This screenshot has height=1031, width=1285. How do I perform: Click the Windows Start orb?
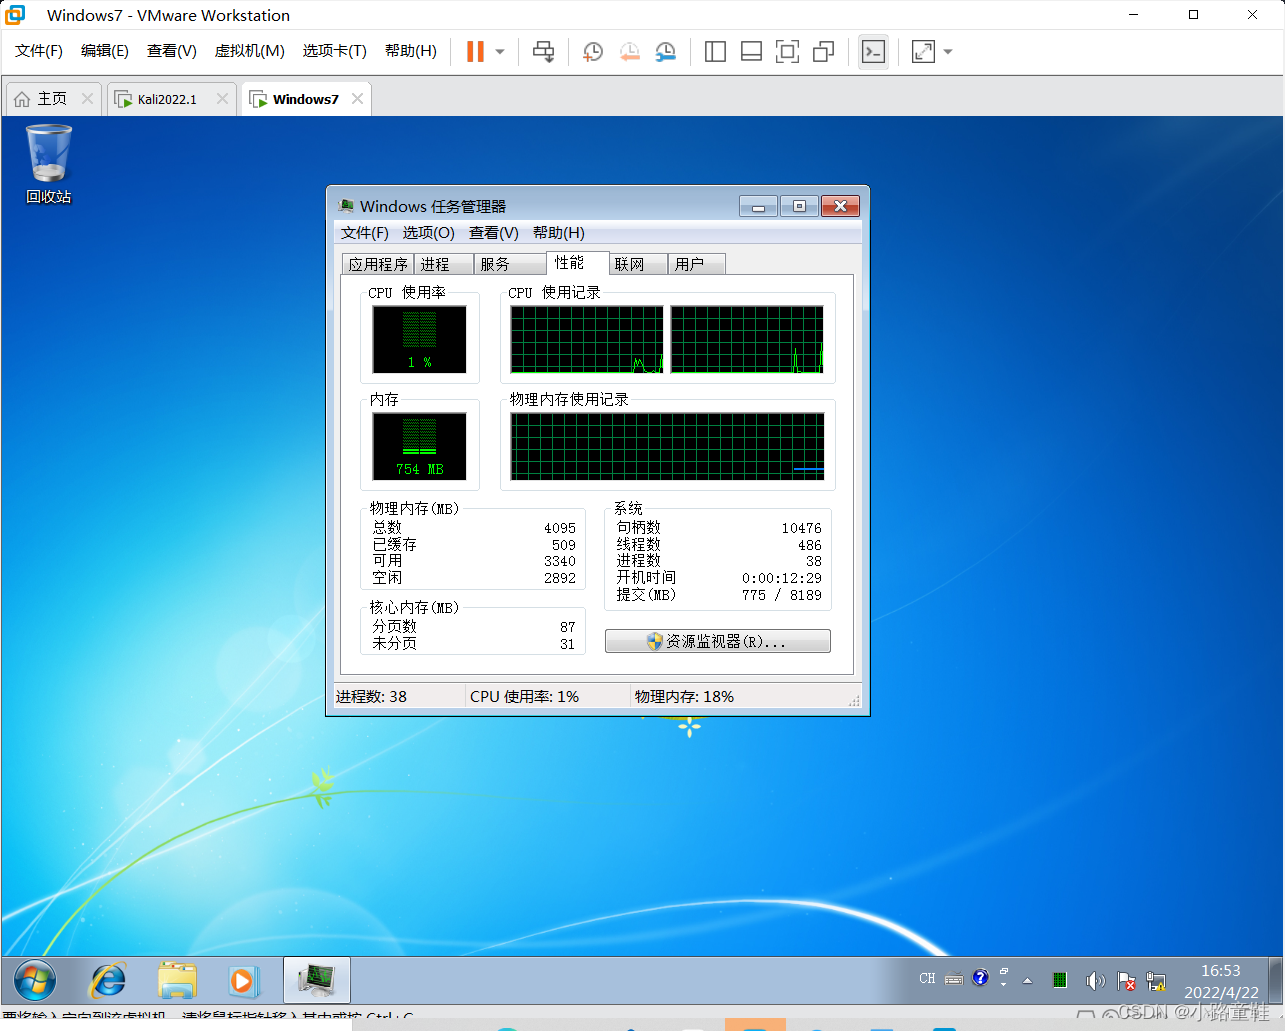click(x=35, y=981)
